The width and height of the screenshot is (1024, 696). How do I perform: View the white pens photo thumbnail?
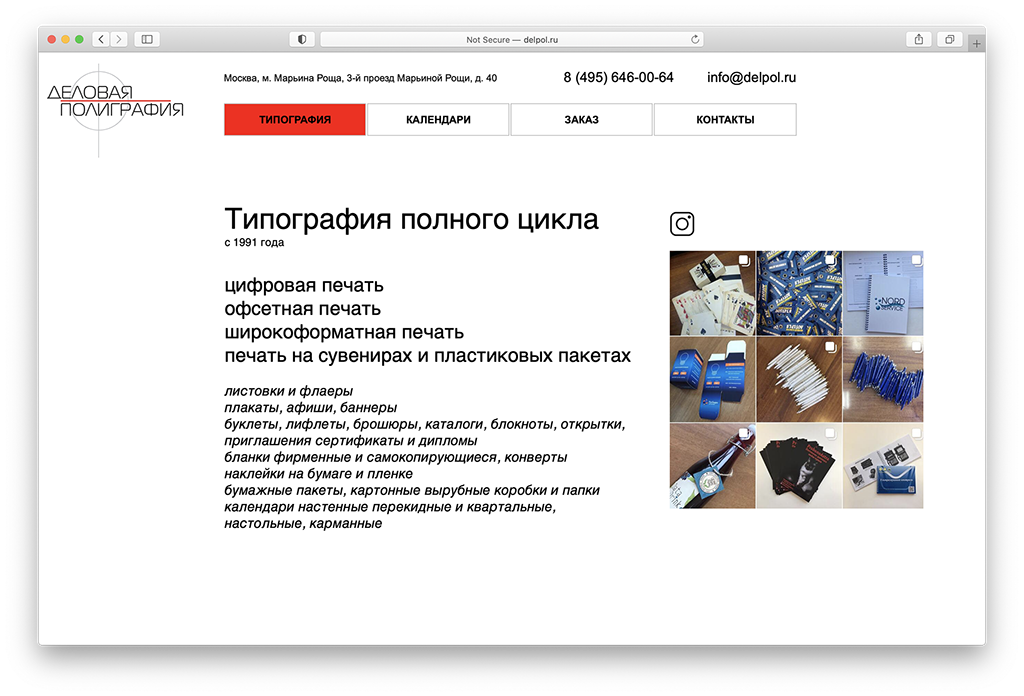798,379
